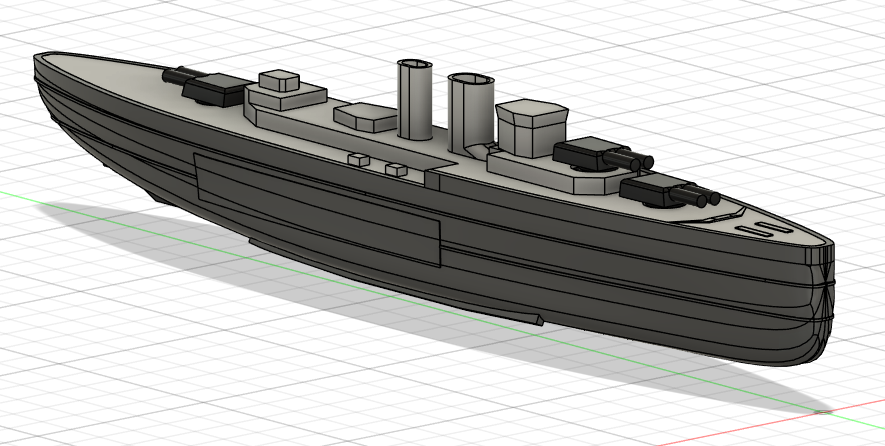Select the large rectangular panel on the hull side
The width and height of the screenshot is (885, 446).
317,209
